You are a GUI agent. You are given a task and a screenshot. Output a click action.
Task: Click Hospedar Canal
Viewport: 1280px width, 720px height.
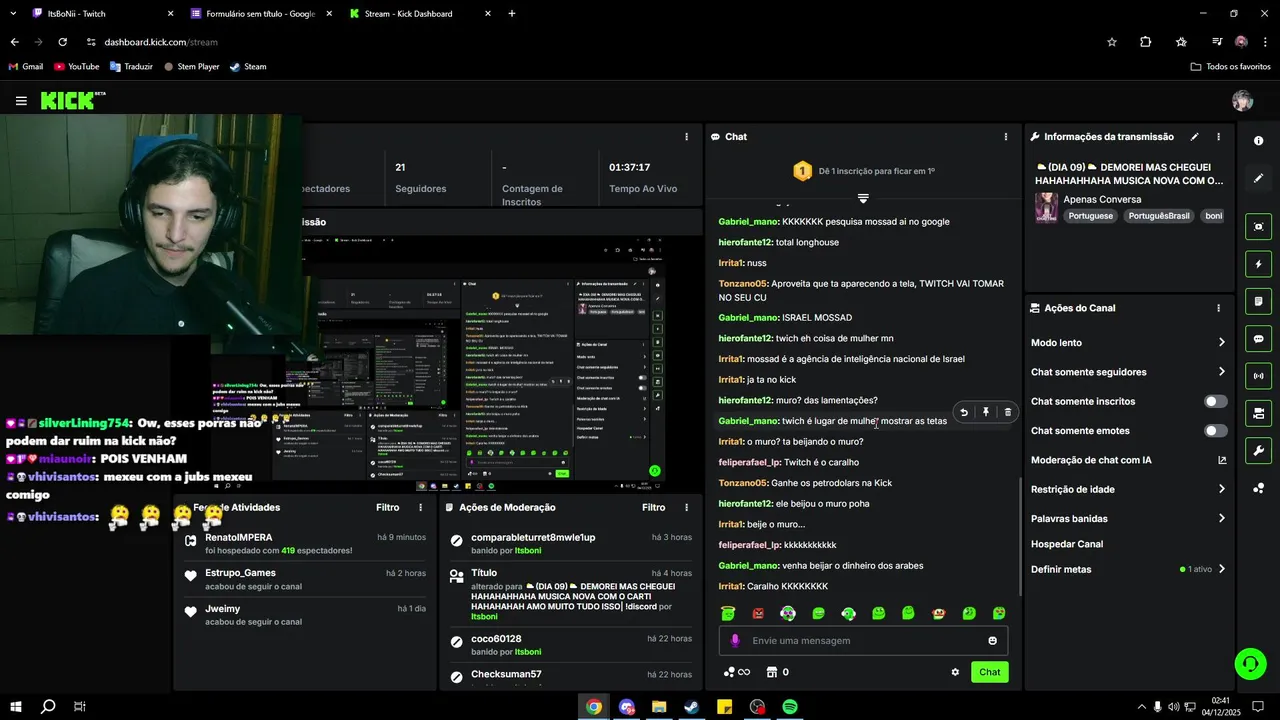[x=1067, y=544]
